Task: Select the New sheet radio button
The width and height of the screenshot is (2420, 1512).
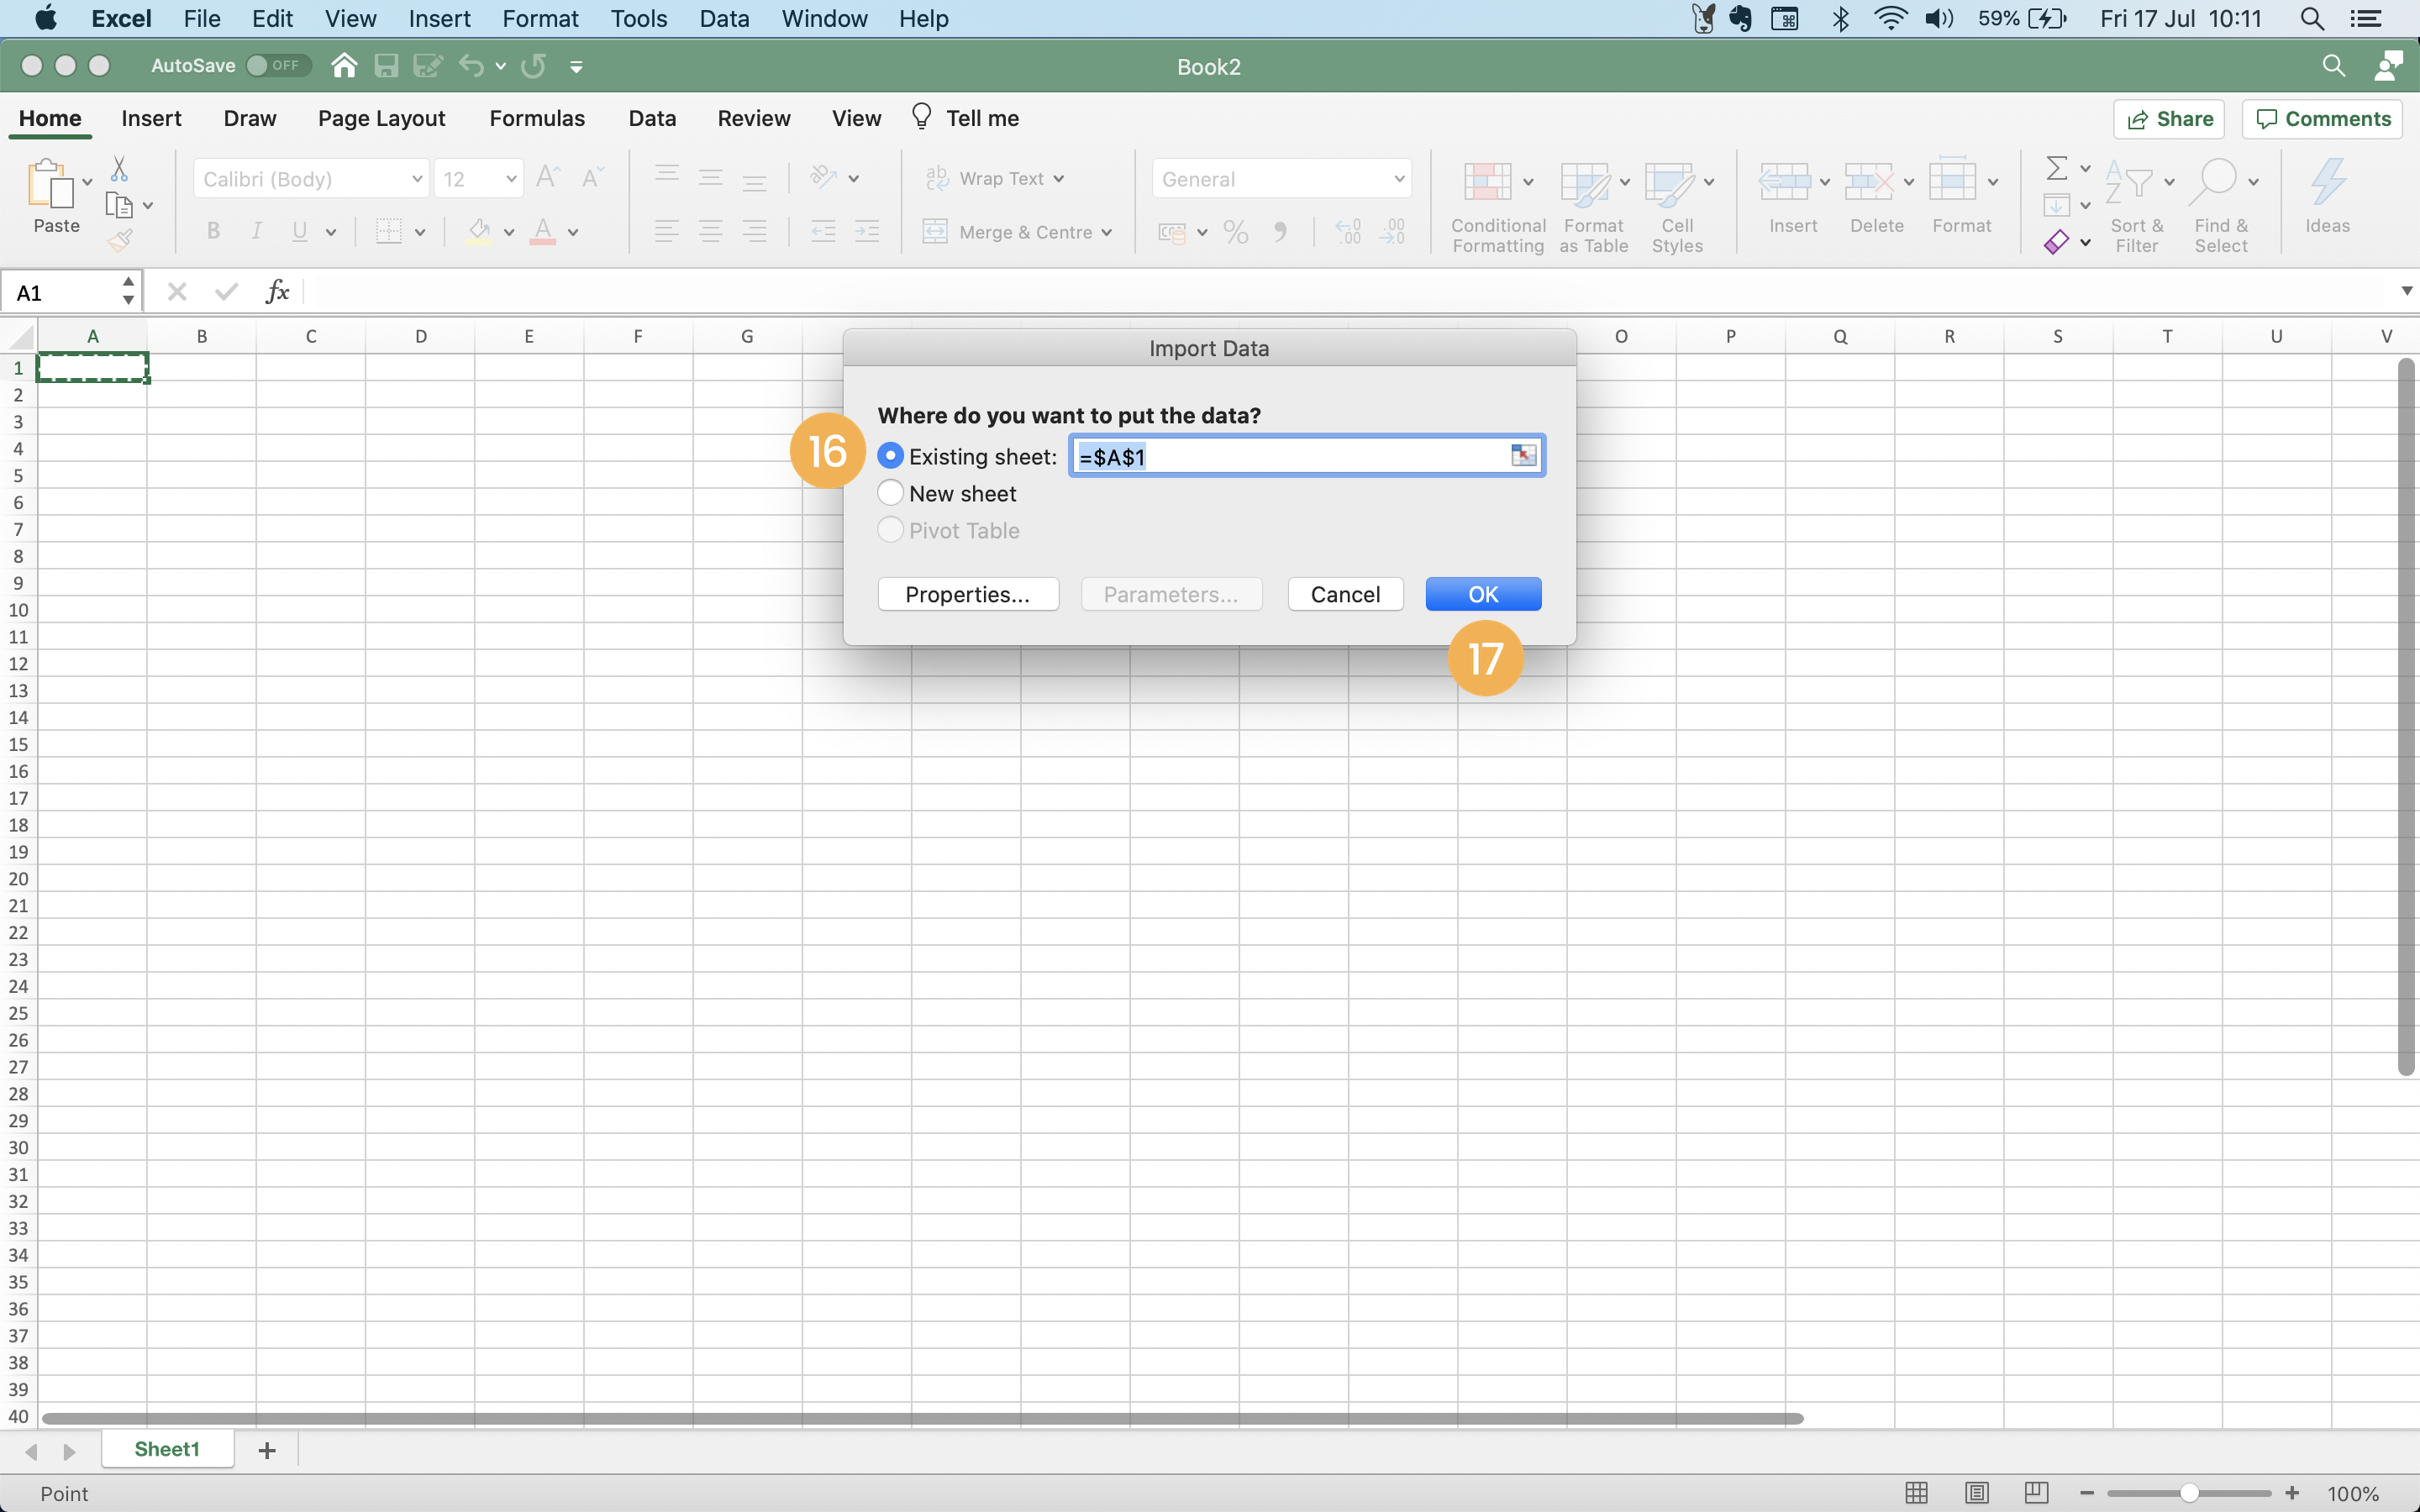Action: click(x=890, y=493)
